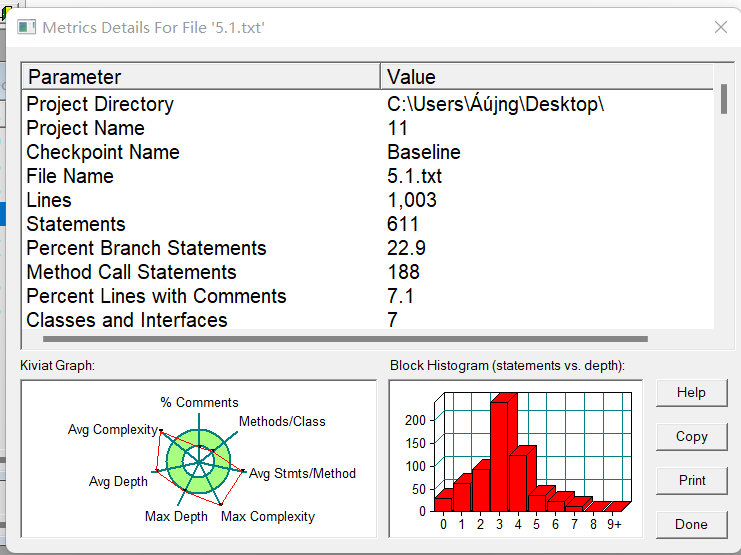The height and width of the screenshot is (555, 741).
Task: Select the Lines parameter row
Action: pos(368,200)
